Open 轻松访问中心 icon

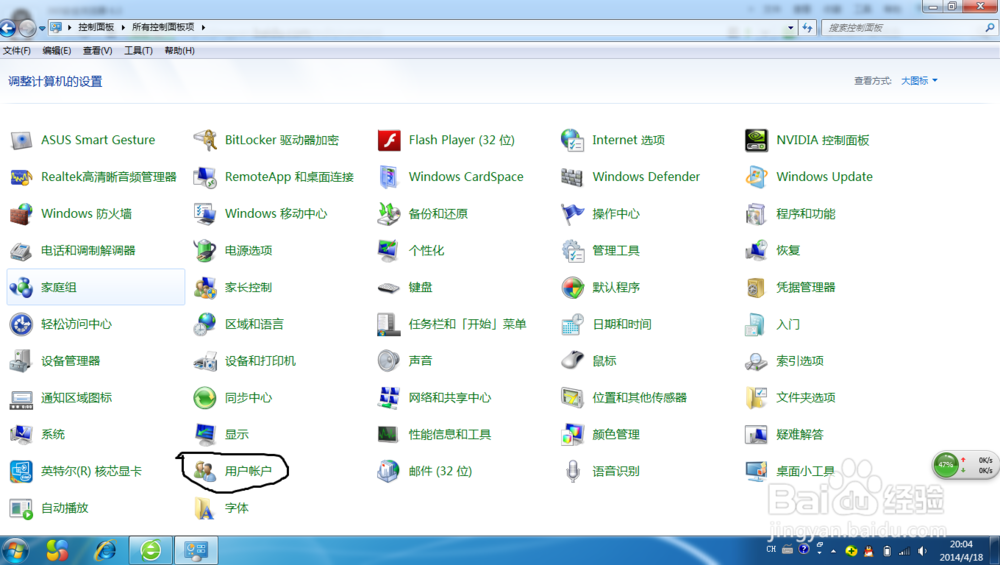tap(21, 324)
